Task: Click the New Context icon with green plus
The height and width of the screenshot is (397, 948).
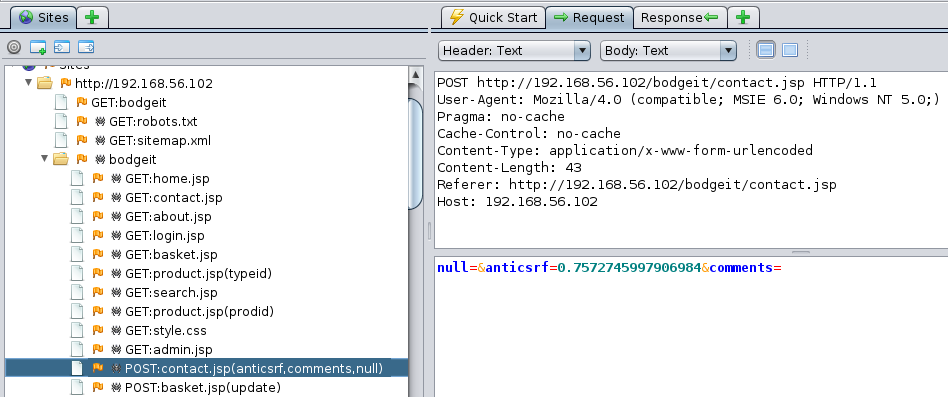Action: point(38,47)
